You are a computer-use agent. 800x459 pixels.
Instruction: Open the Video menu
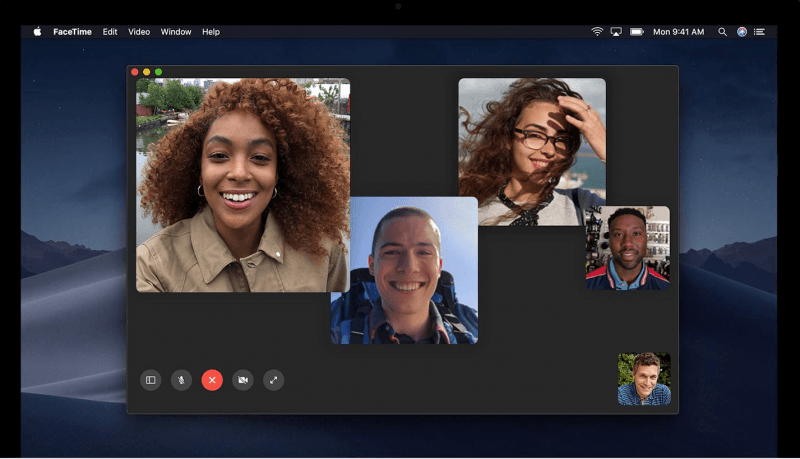click(139, 32)
